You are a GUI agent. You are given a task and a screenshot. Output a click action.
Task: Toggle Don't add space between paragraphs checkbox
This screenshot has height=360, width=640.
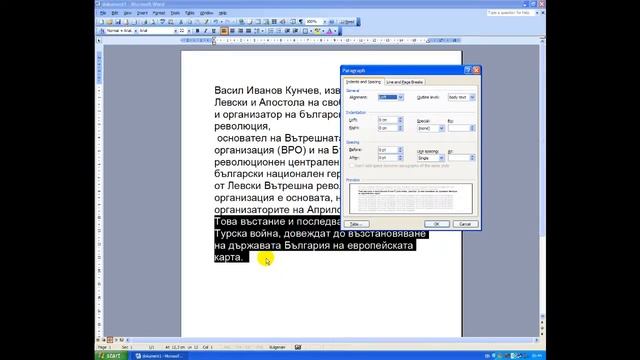pyautogui.click(x=352, y=166)
